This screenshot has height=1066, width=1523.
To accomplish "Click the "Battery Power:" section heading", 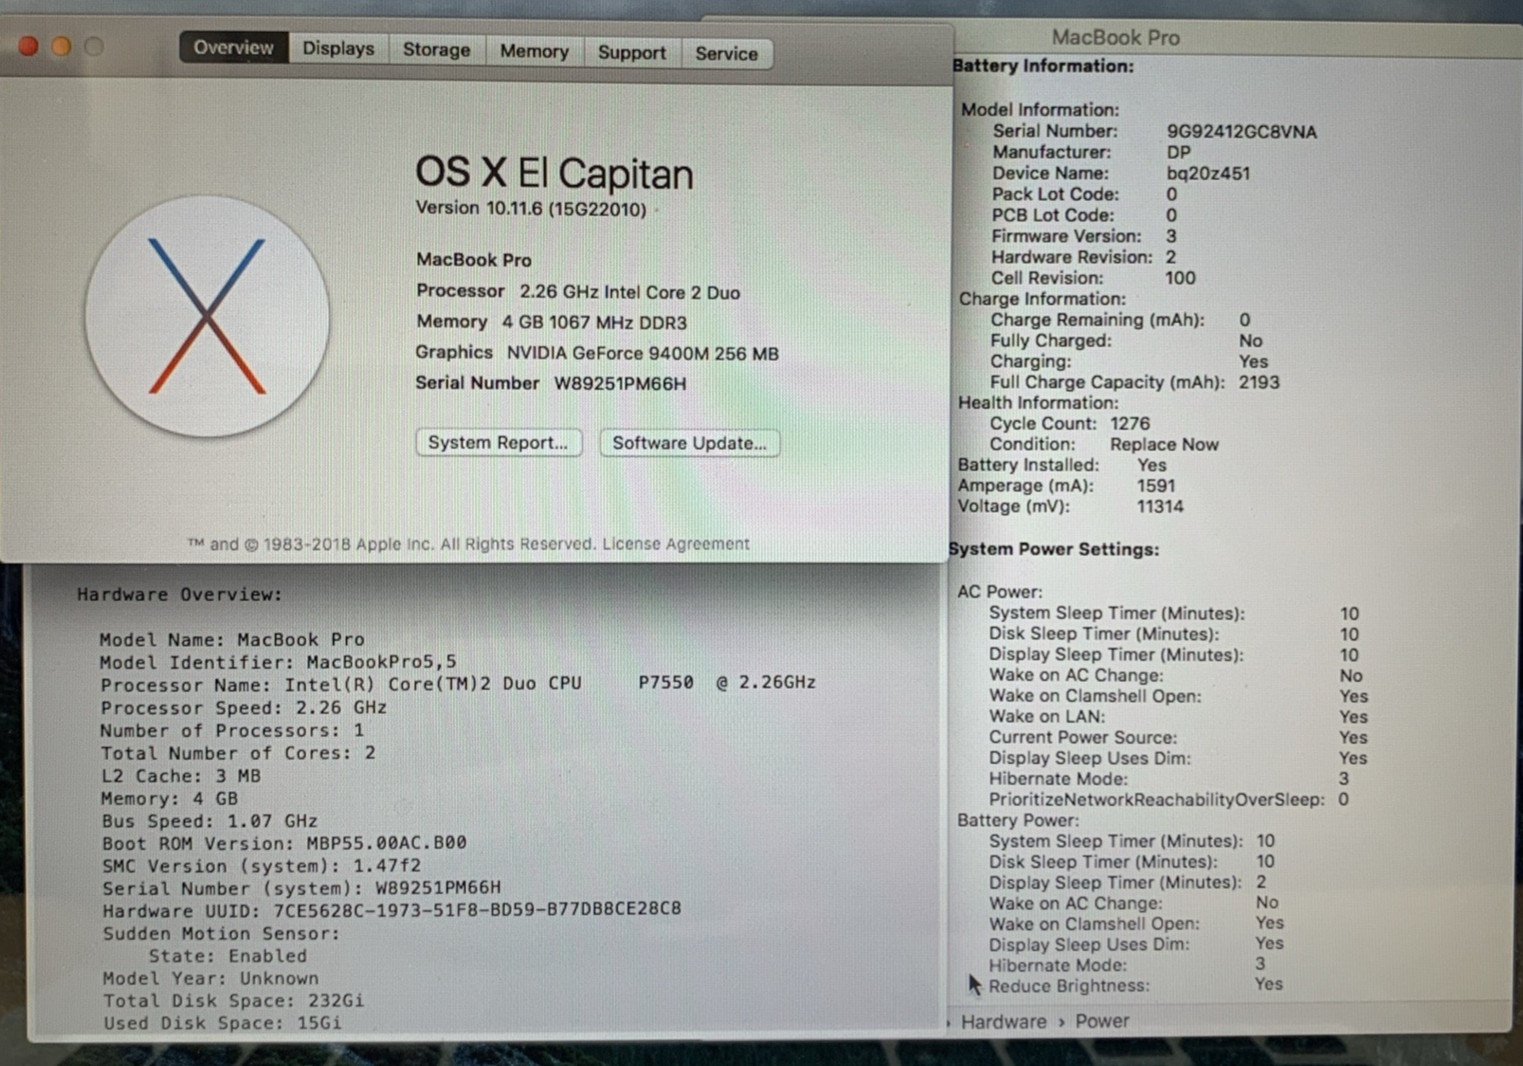I will (1018, 820).
